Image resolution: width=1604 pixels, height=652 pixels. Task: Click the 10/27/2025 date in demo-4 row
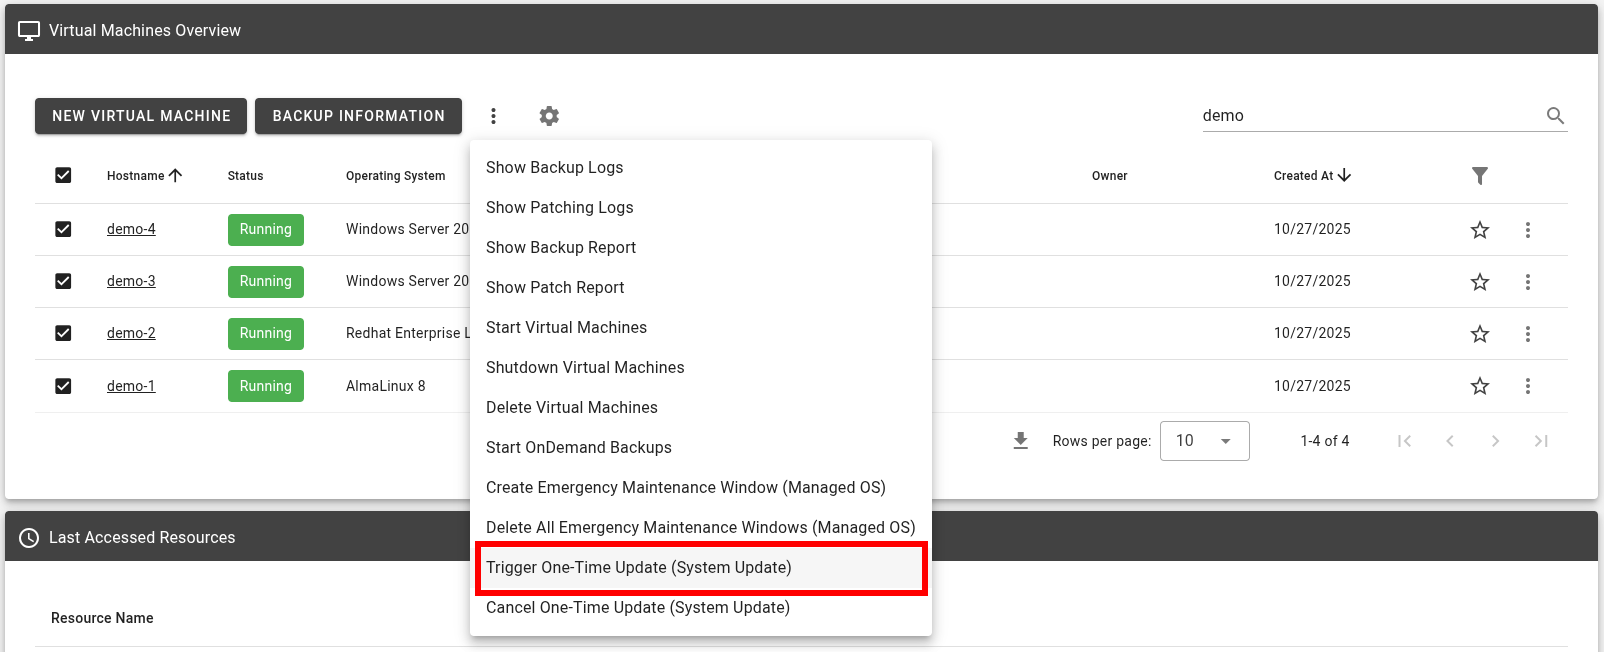click(1312, 229)
